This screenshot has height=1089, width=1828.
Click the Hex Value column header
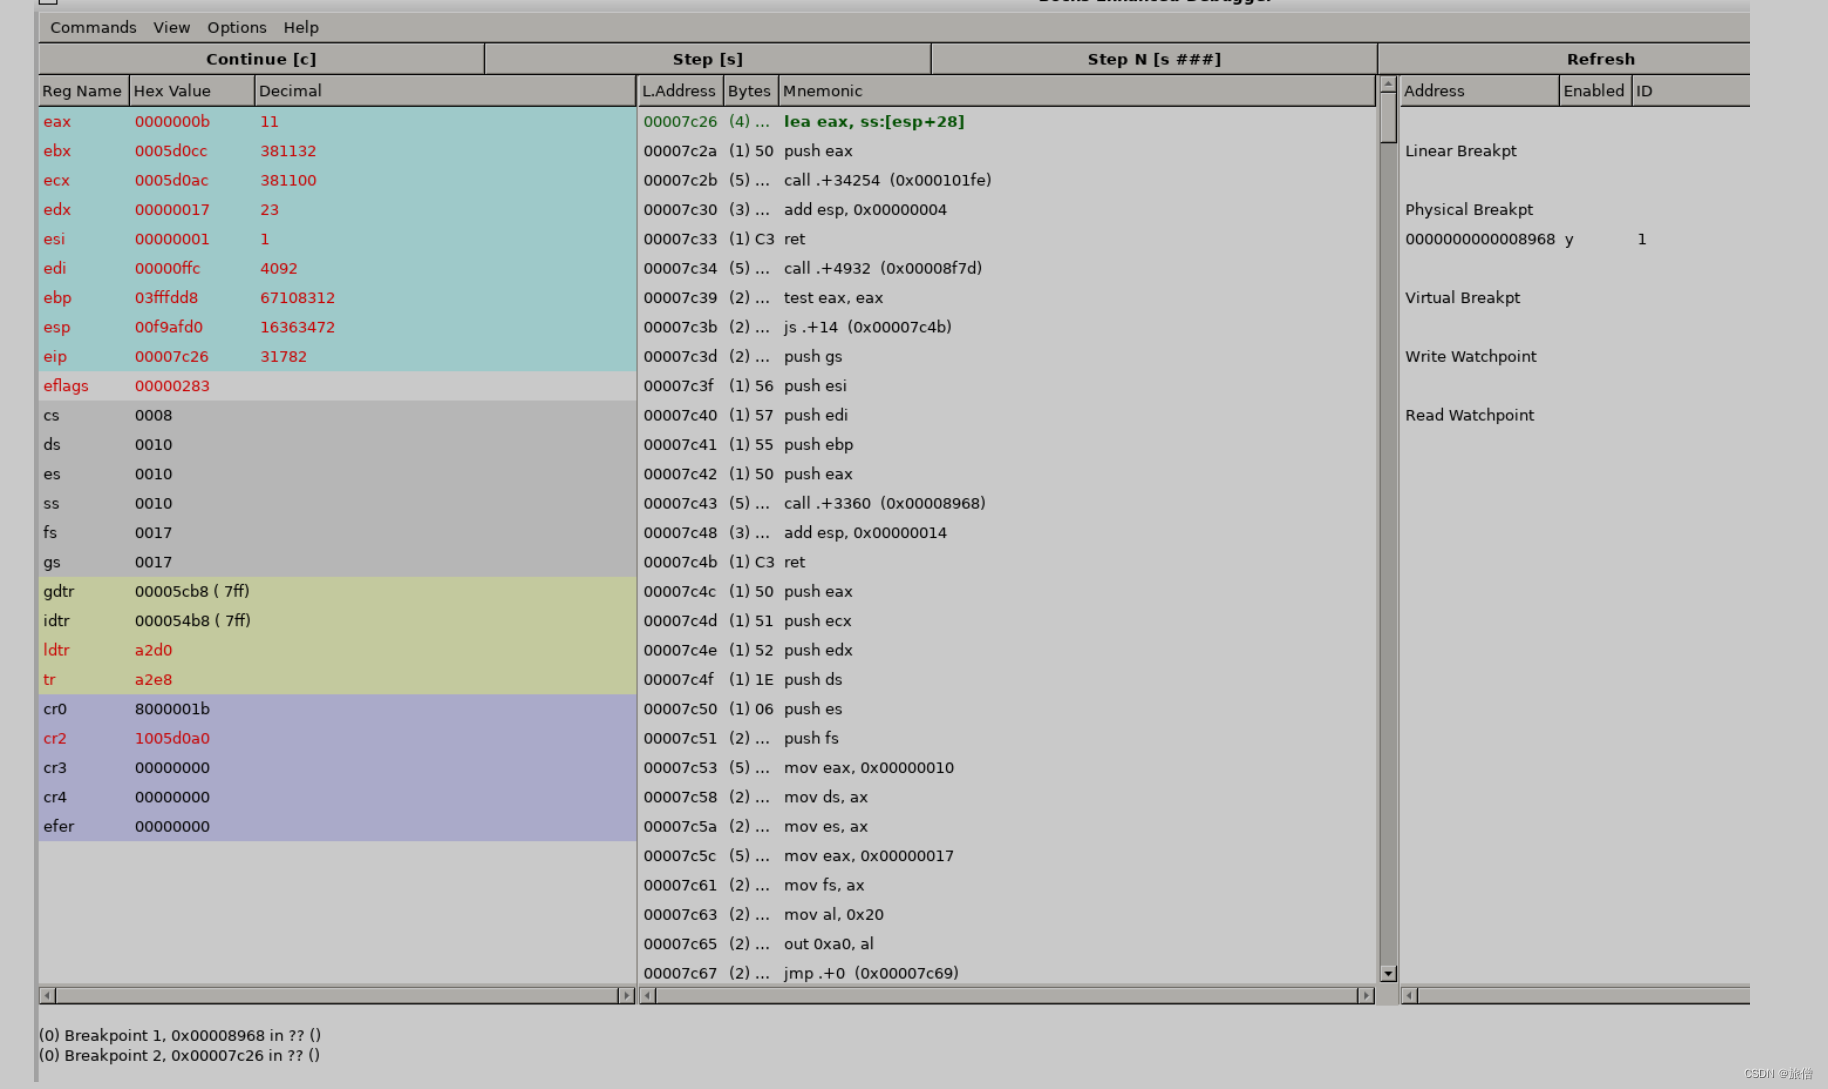click(192, 91)
